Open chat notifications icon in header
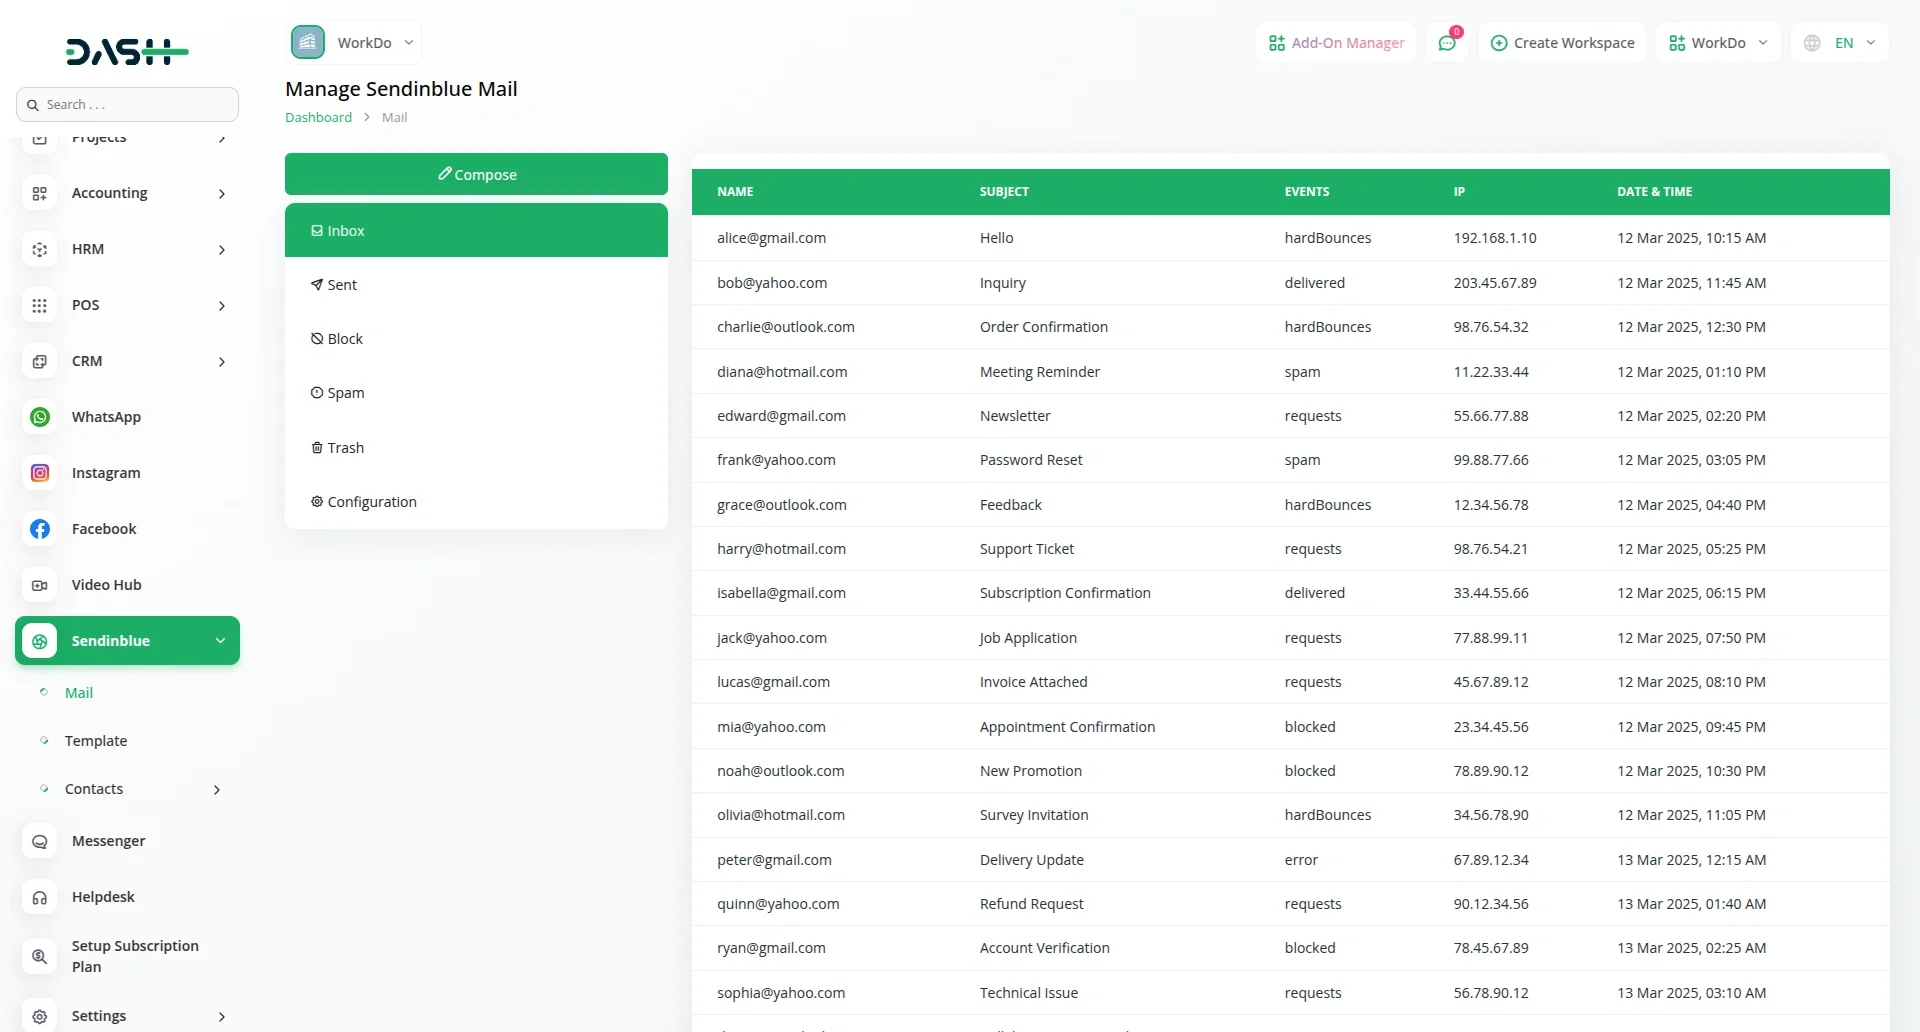The image size is (1920, 1032). tap(1447, 43)
